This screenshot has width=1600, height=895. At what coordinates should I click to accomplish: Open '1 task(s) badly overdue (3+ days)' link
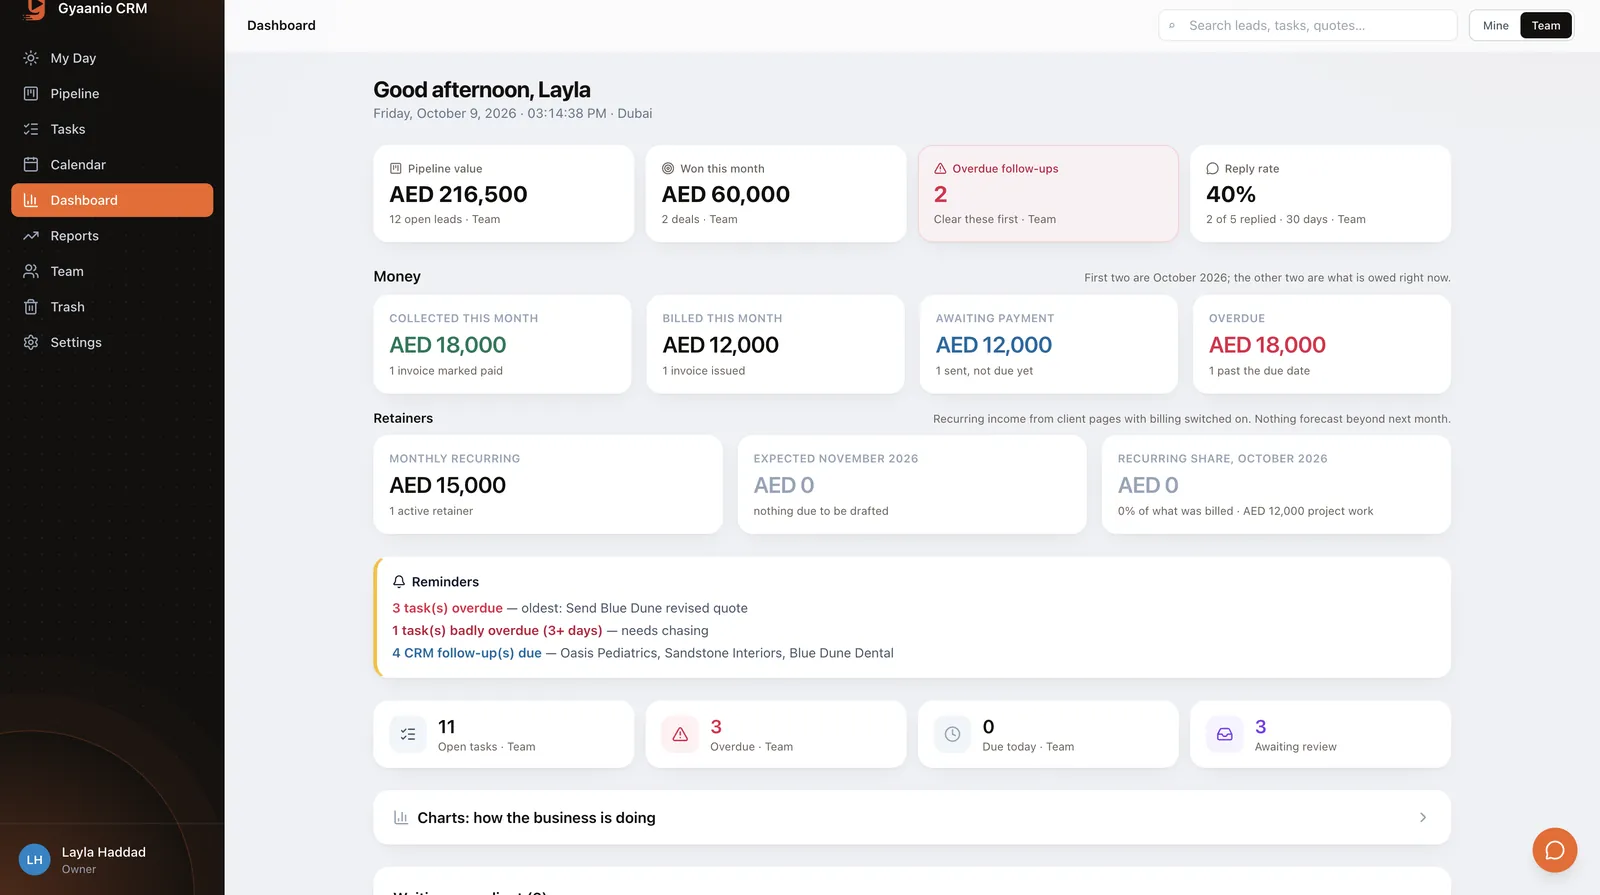[x=497, y=631]
